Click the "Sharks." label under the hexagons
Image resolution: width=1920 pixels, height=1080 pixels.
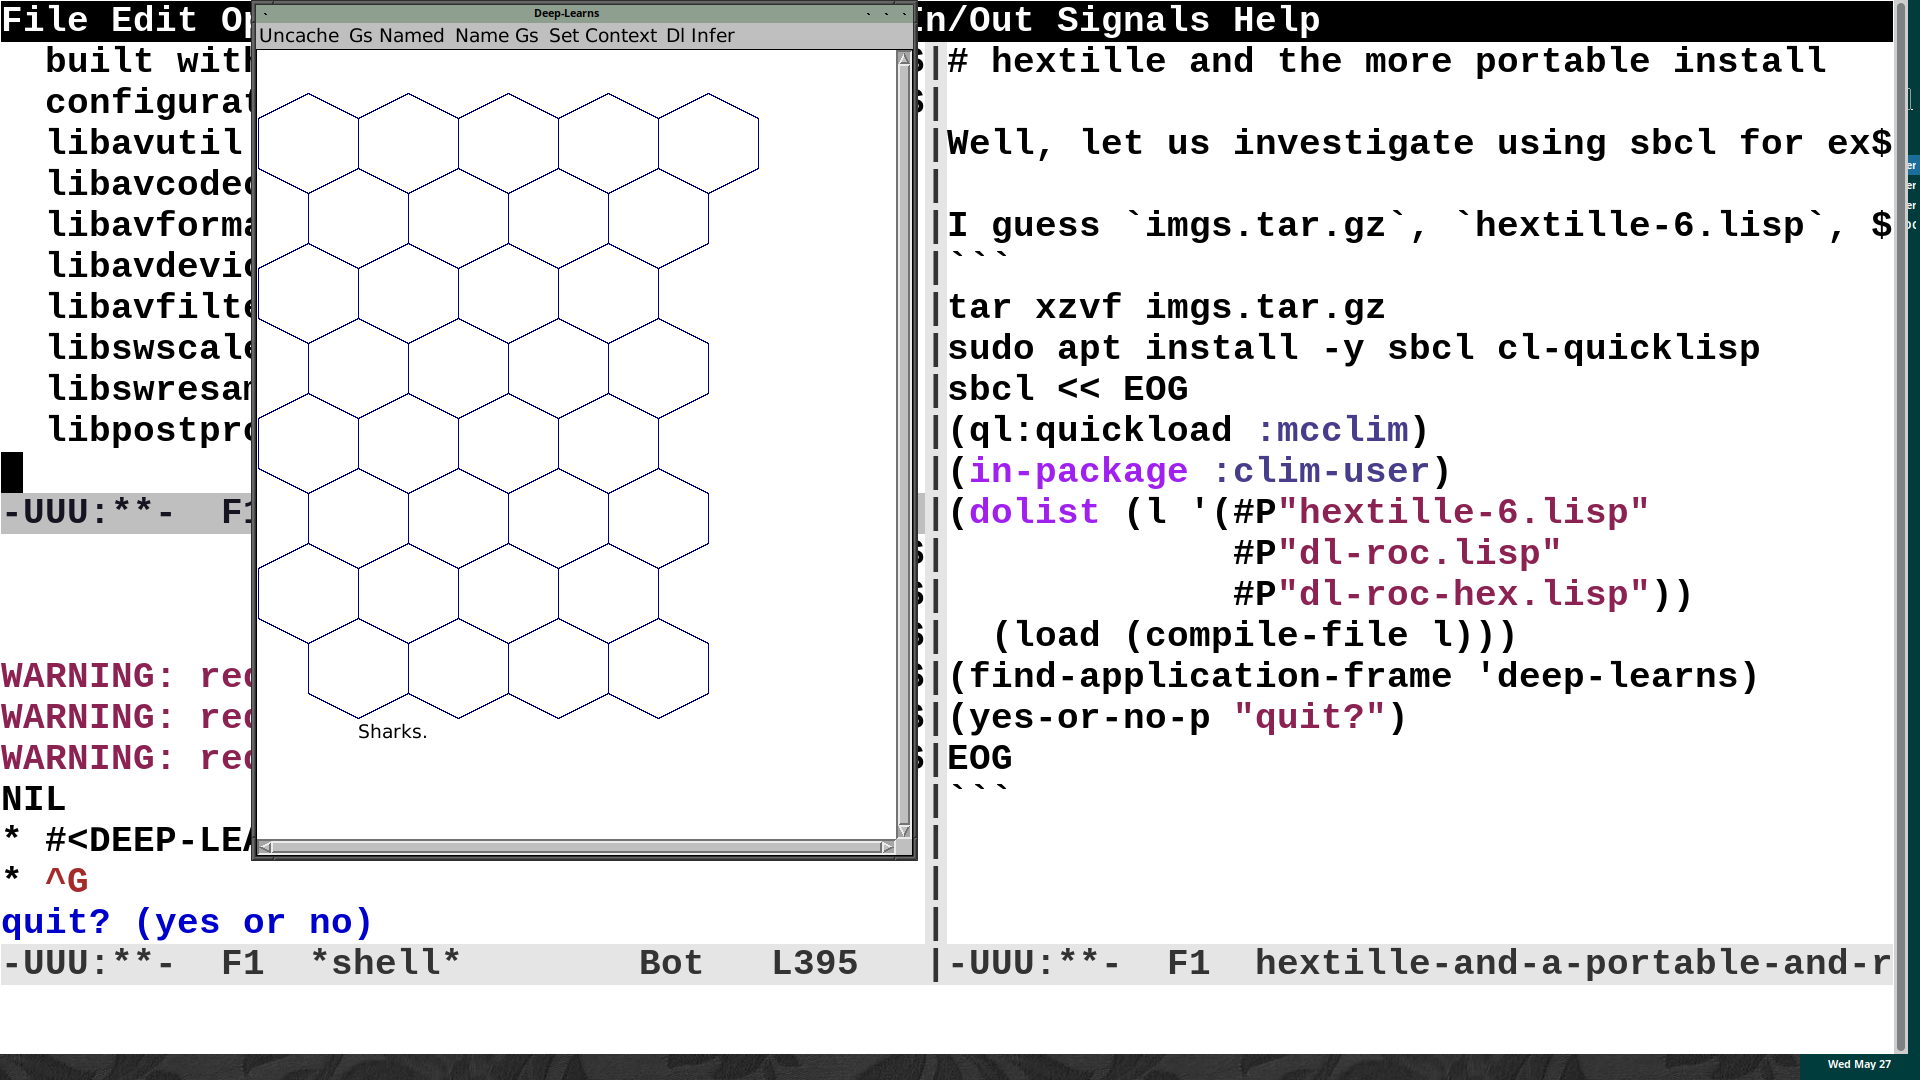click(392, 732)
